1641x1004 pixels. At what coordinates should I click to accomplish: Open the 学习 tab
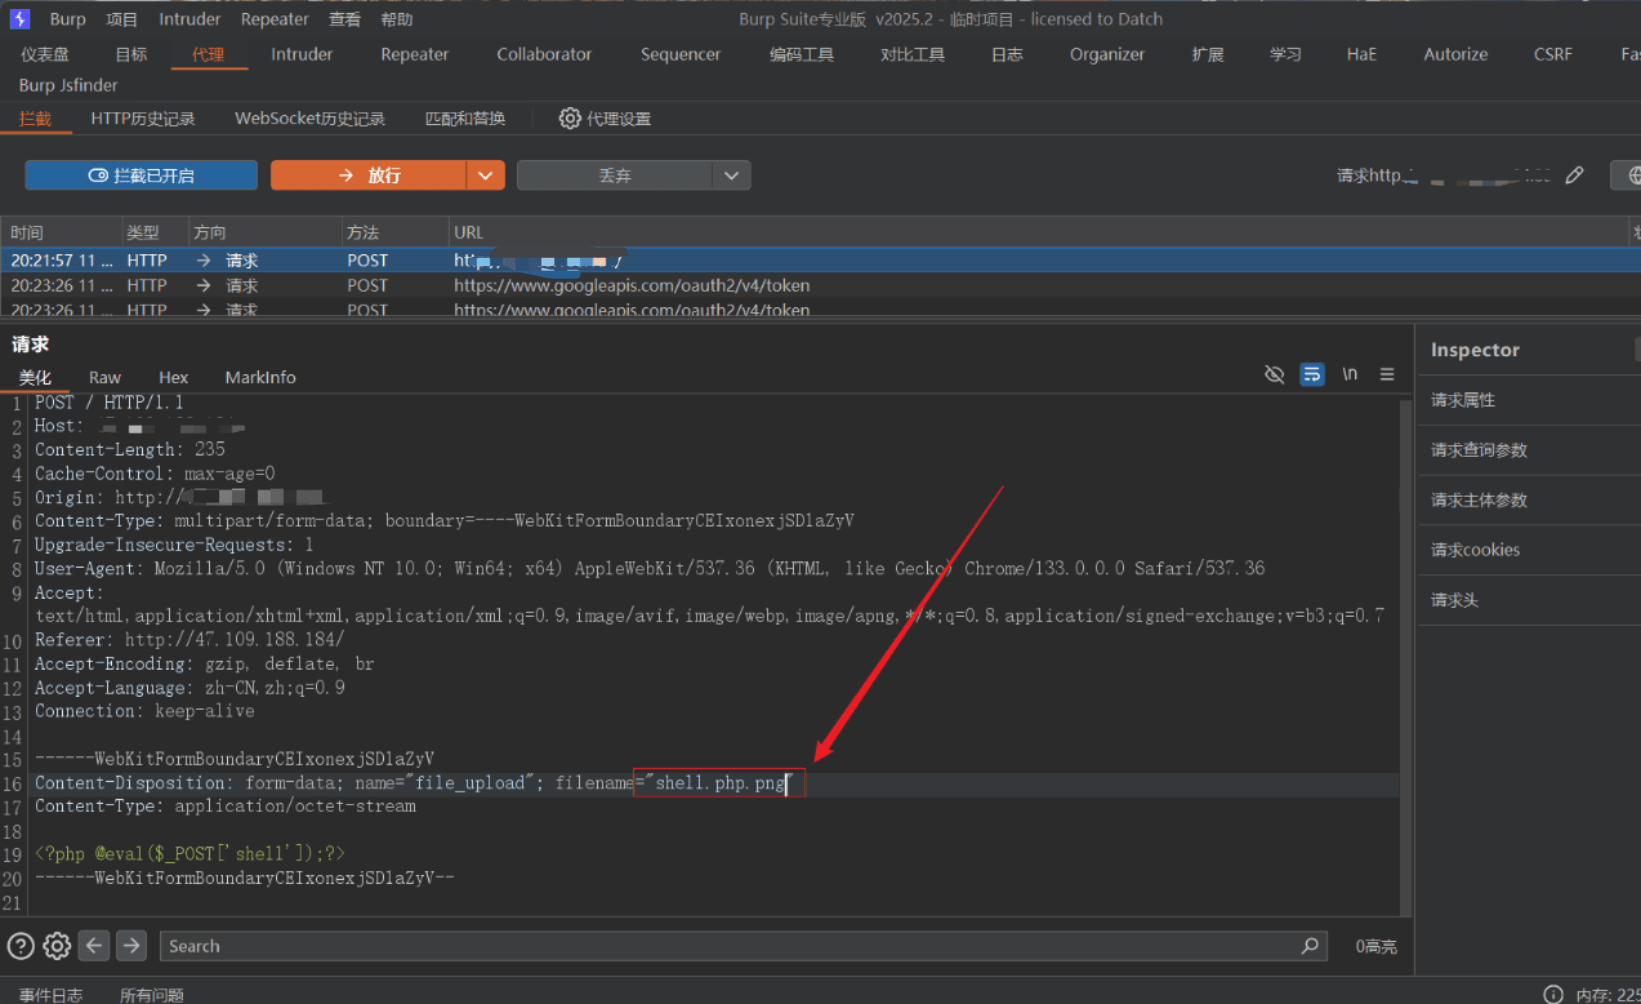pyautogui.click(x=1285, y=54)
